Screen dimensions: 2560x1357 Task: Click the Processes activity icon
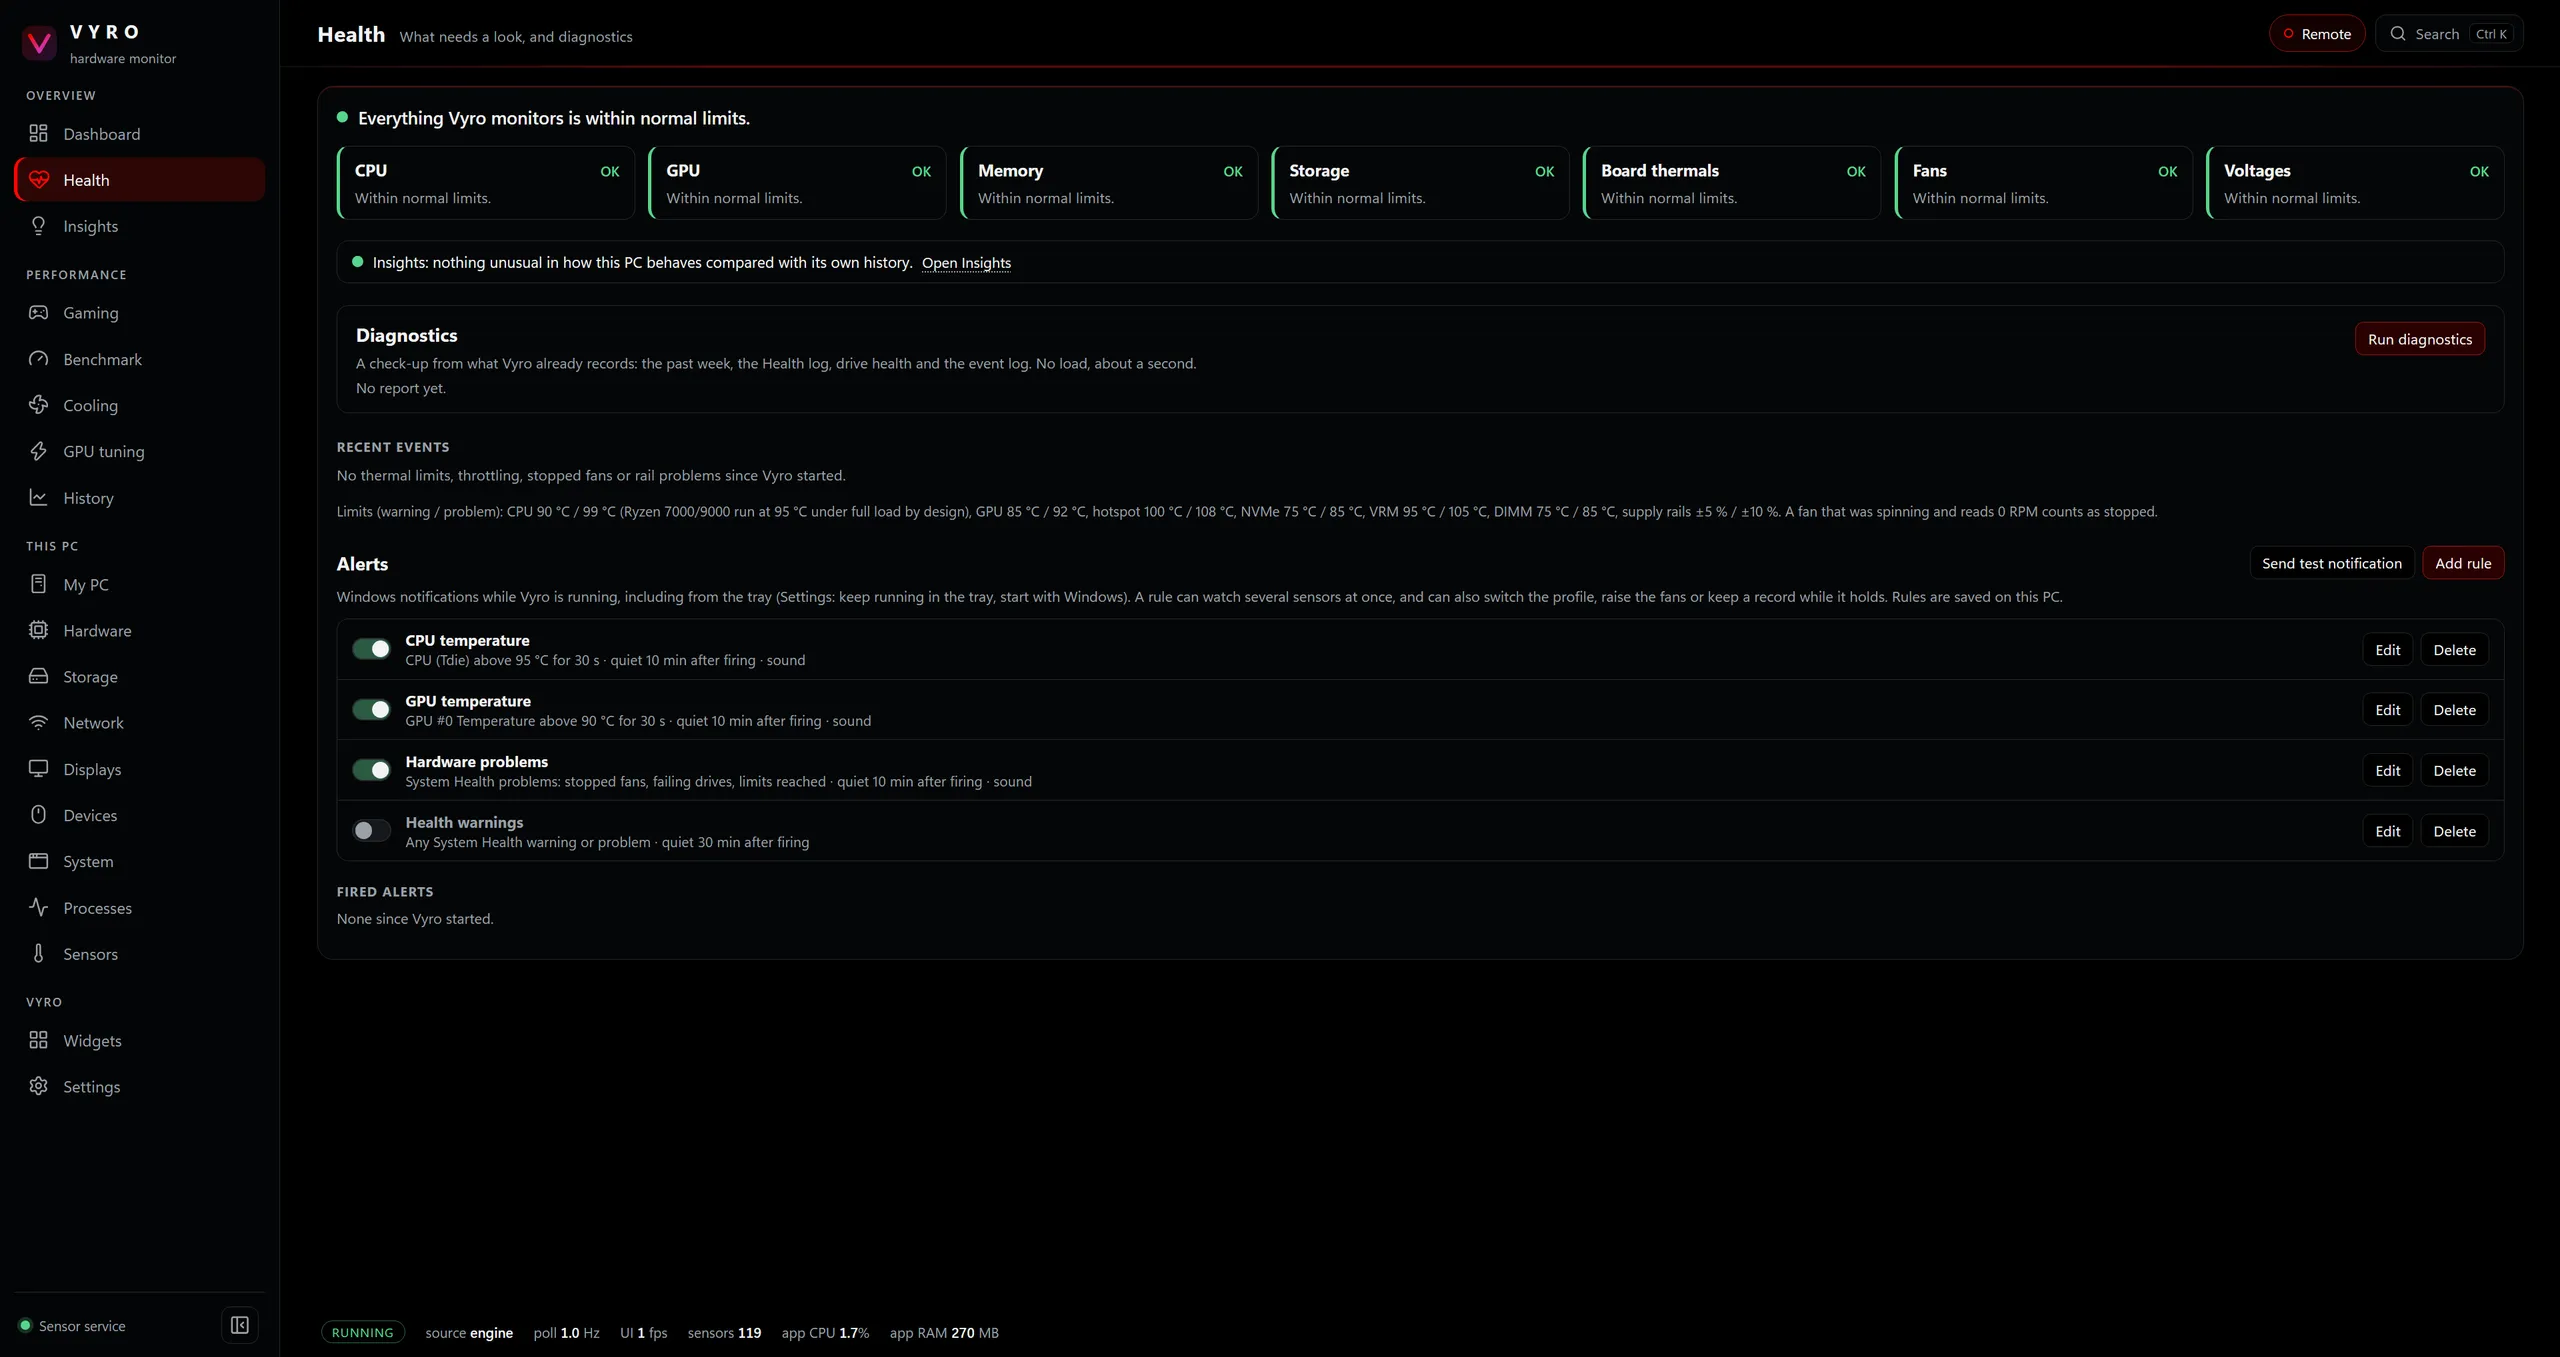coord(38,907)
